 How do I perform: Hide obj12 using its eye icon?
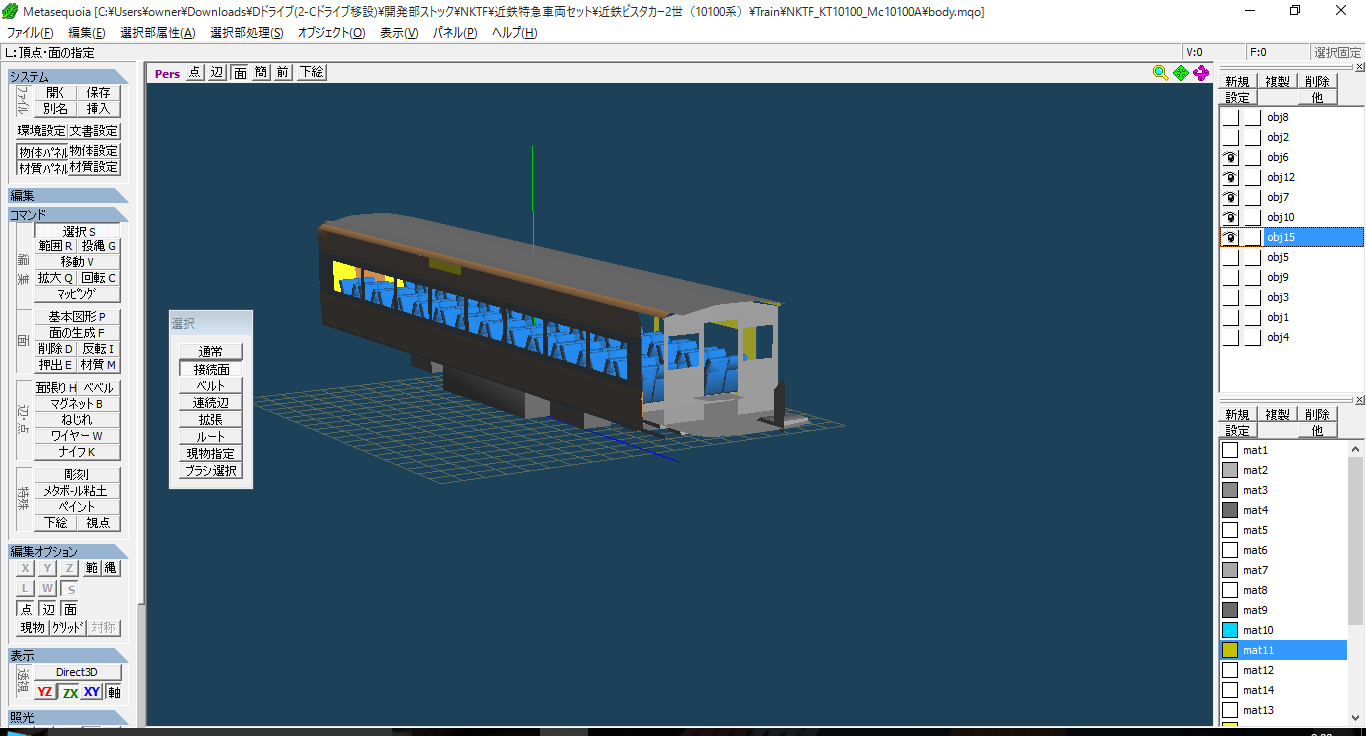pyautogui.click(x=1231, y=177)
